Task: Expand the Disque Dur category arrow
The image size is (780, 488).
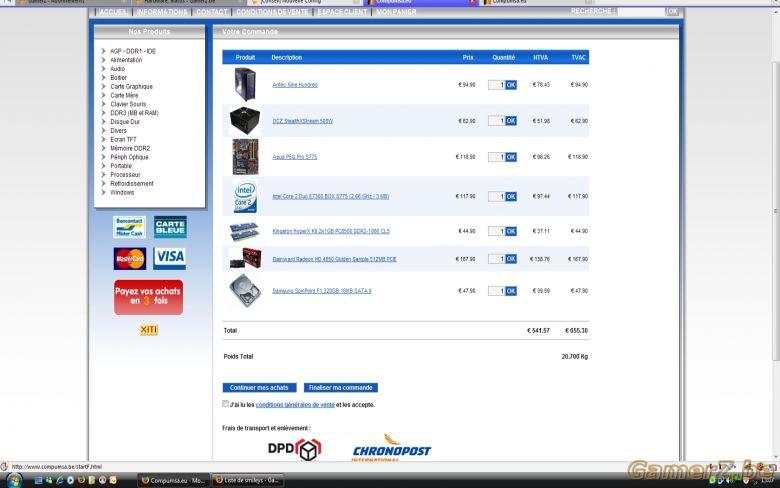Action: click(x=103, y=121)
